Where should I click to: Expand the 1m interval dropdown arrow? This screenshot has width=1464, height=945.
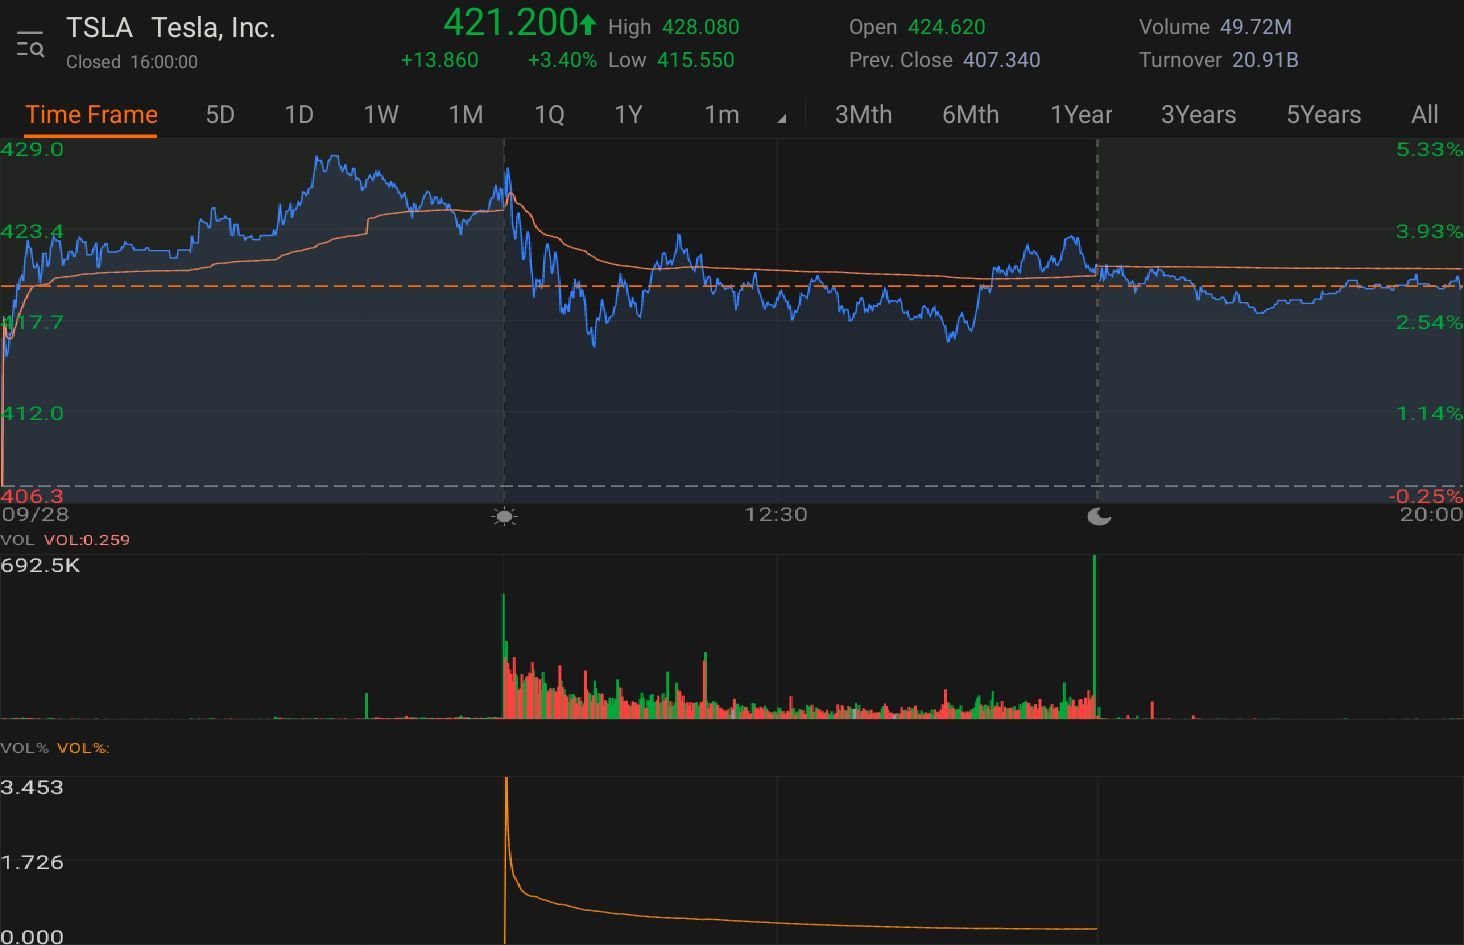click(x=782, y=118)
